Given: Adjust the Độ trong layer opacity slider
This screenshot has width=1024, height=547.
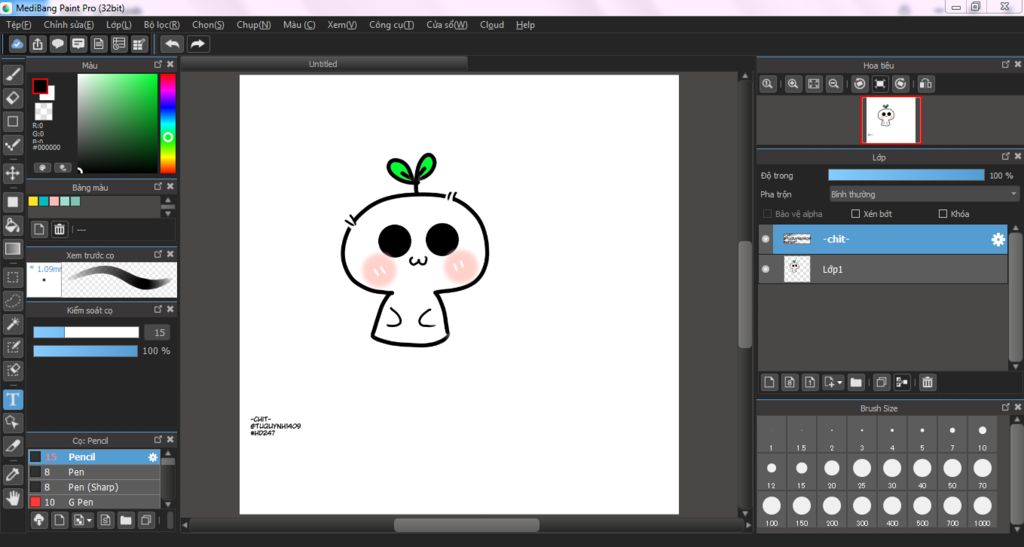Looking at the screenshot, I should (906, 175).
